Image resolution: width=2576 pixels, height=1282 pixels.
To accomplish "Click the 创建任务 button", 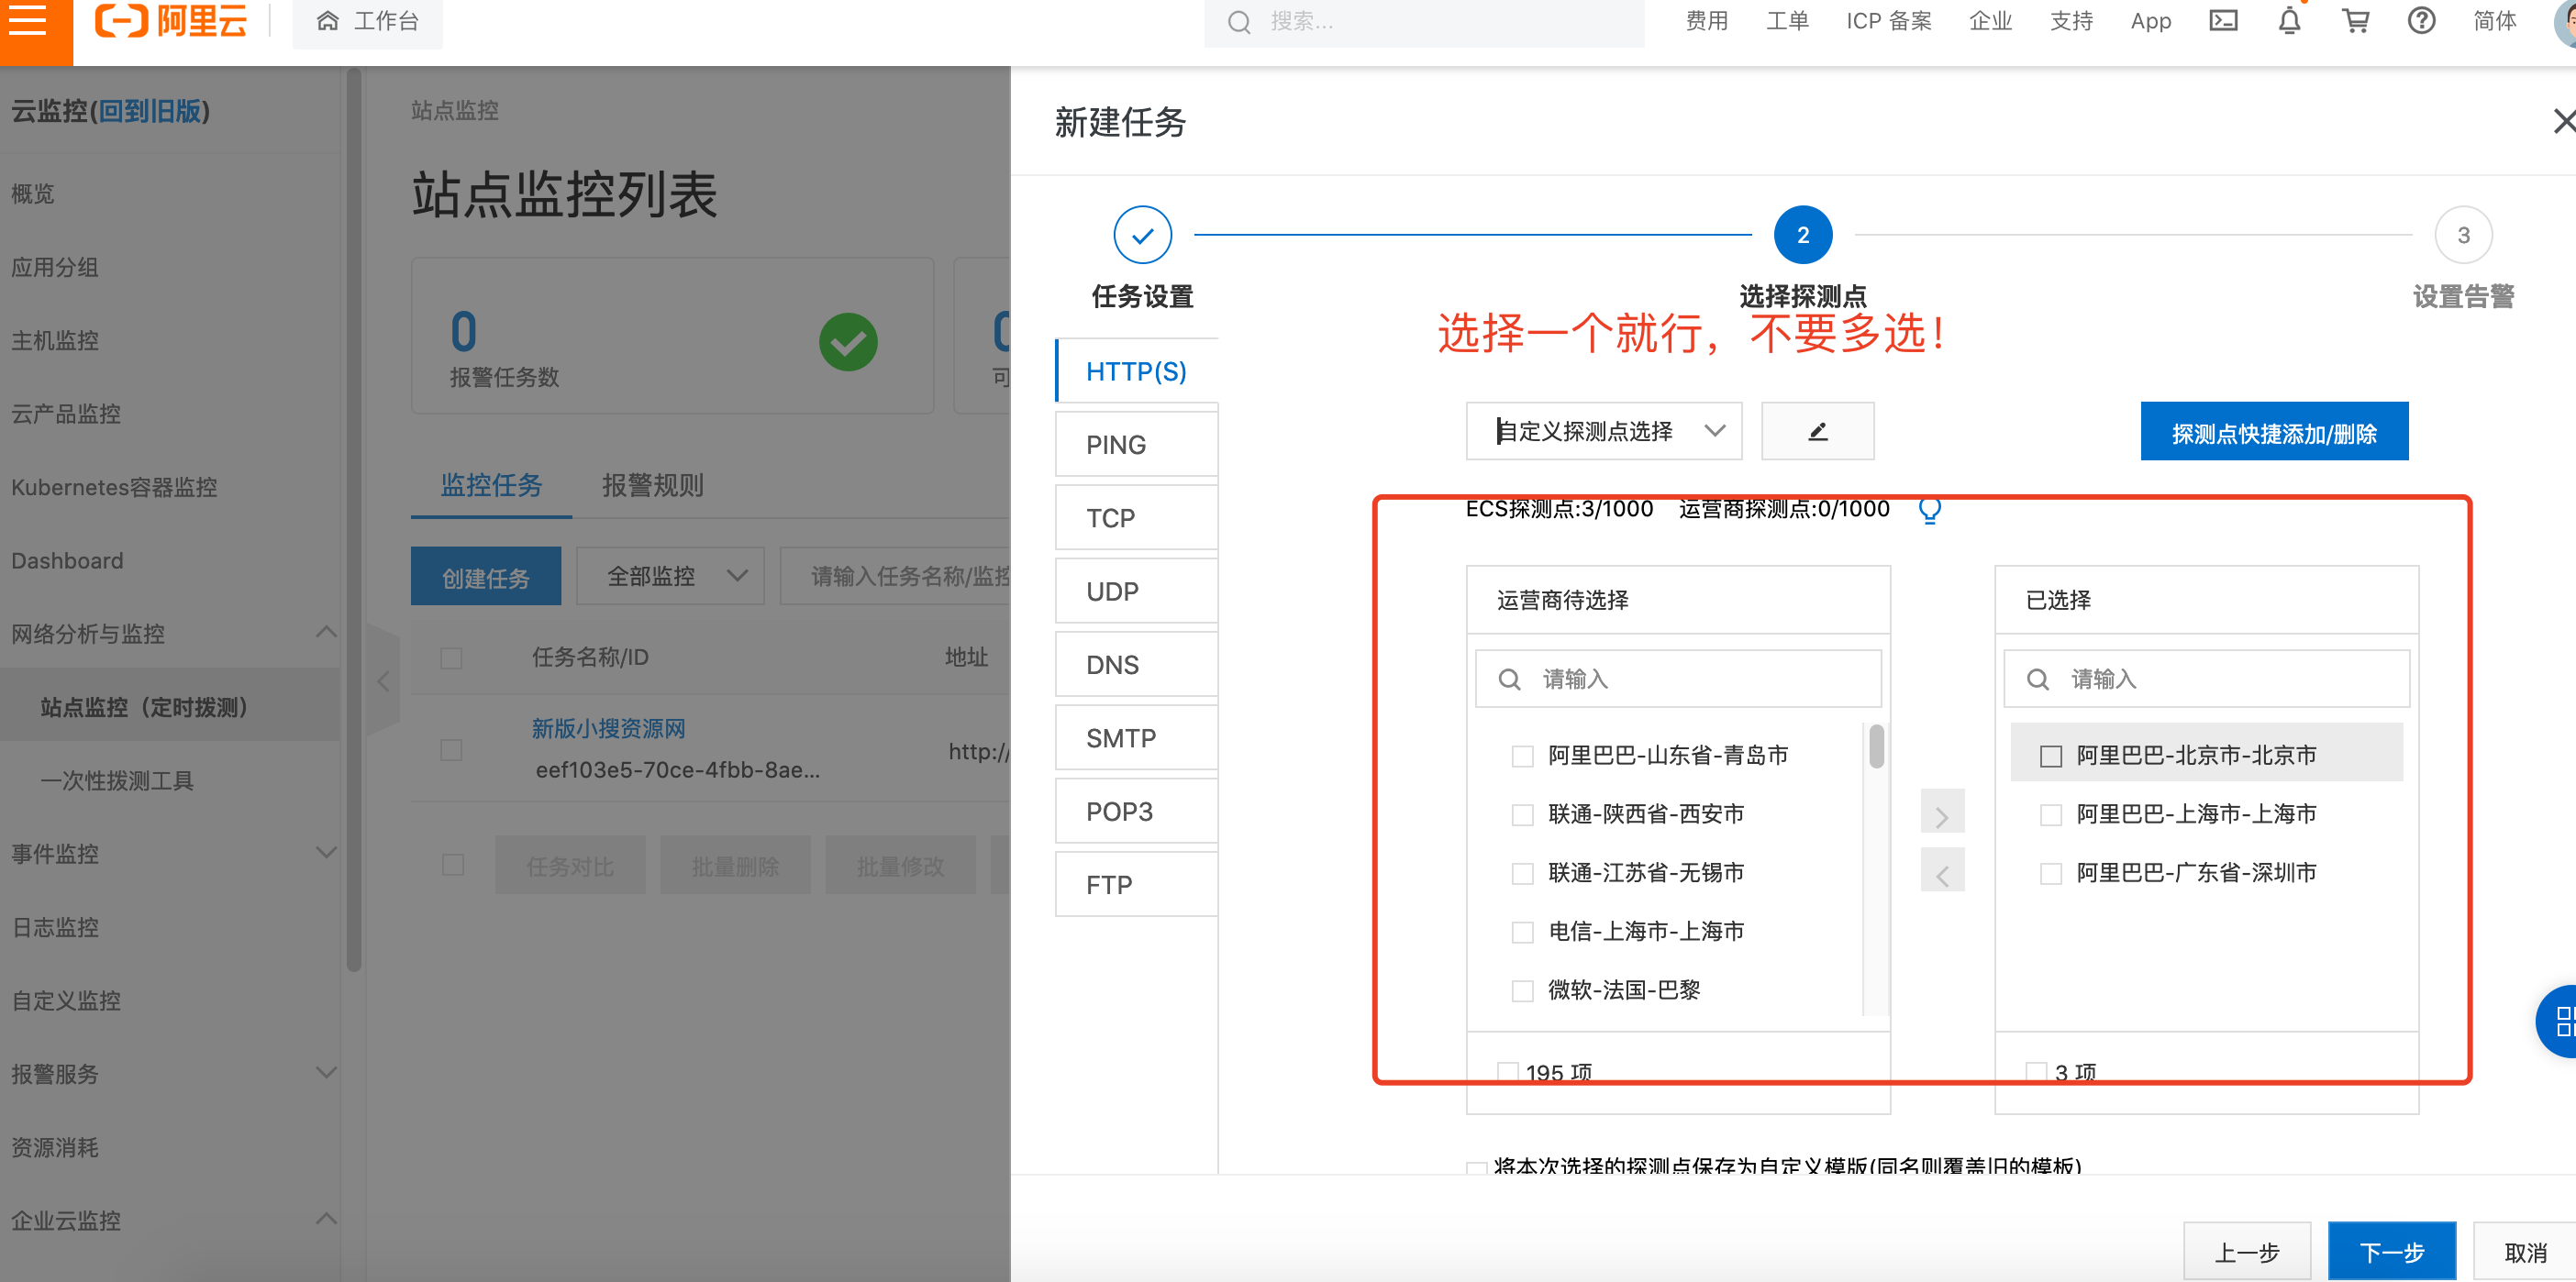I will [x=486, y=577].
